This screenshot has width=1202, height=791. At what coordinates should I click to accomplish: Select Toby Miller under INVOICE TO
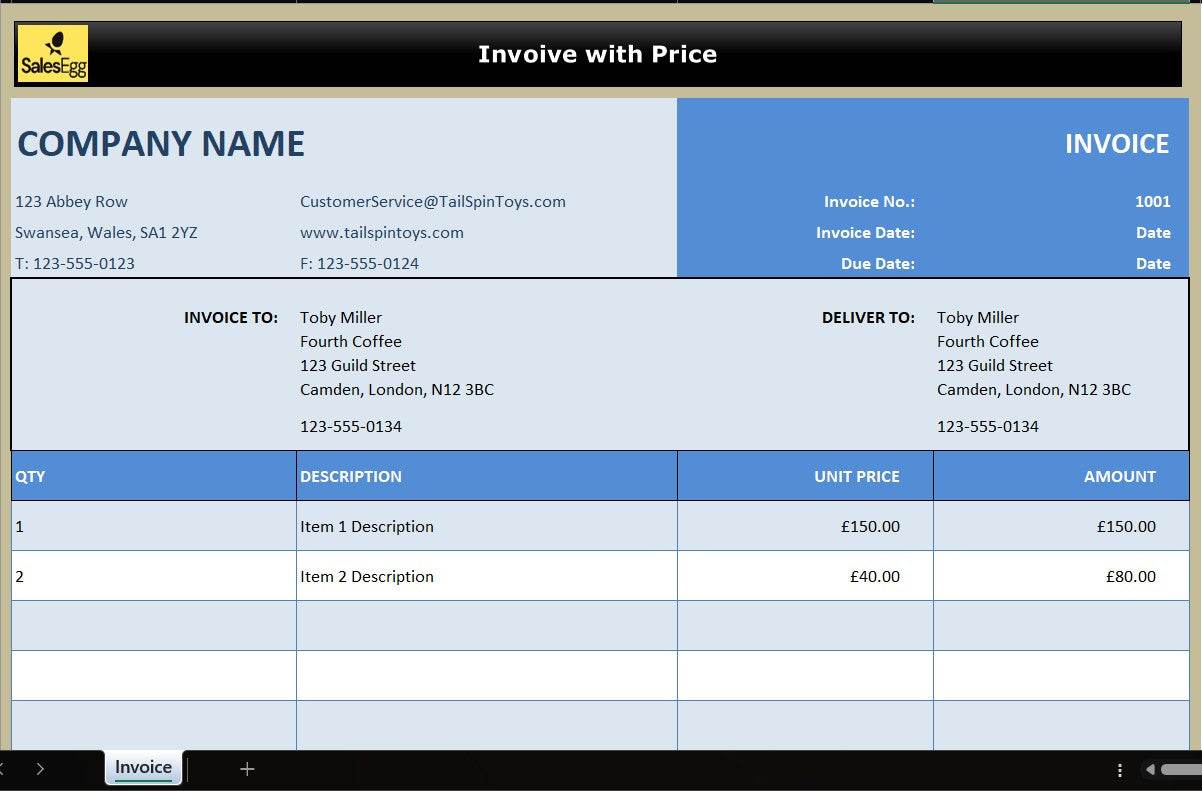tap(341, 317)
